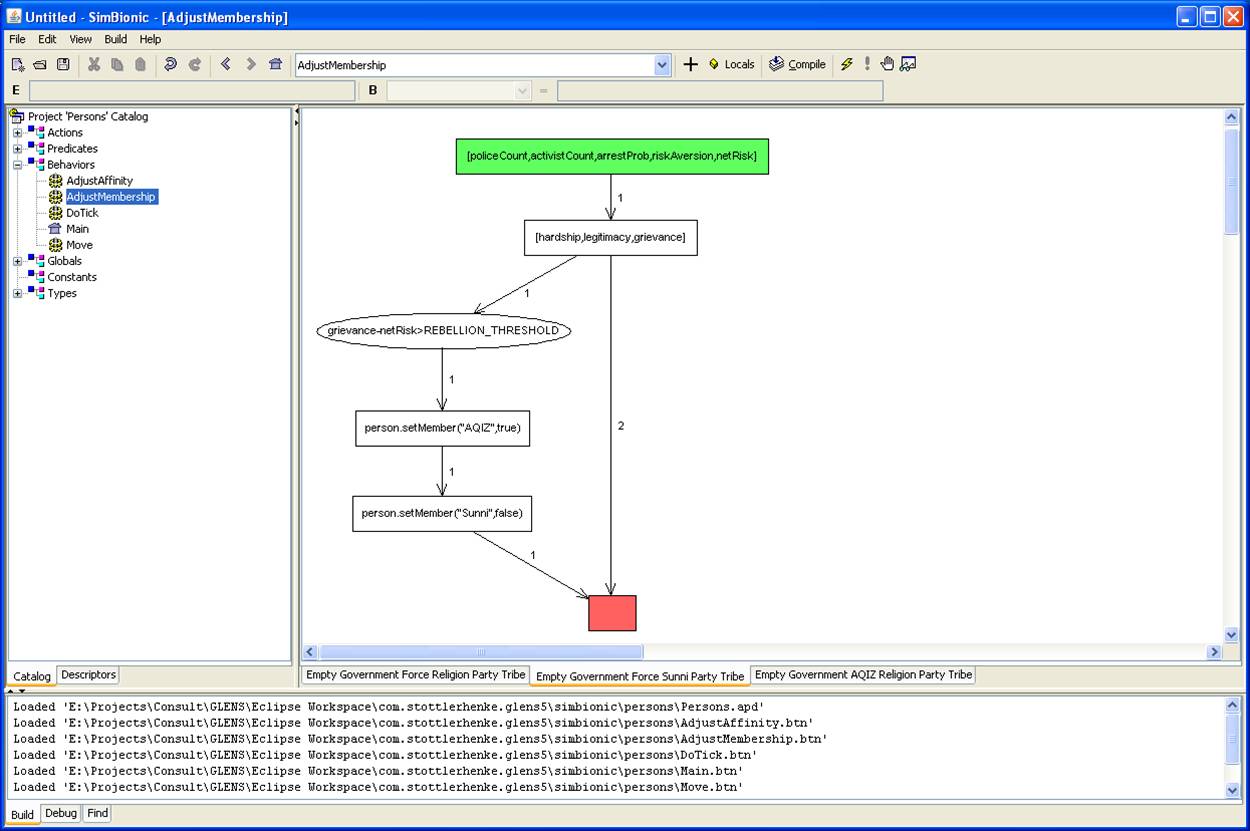Select the green policeCount initial node

point(612,156)
